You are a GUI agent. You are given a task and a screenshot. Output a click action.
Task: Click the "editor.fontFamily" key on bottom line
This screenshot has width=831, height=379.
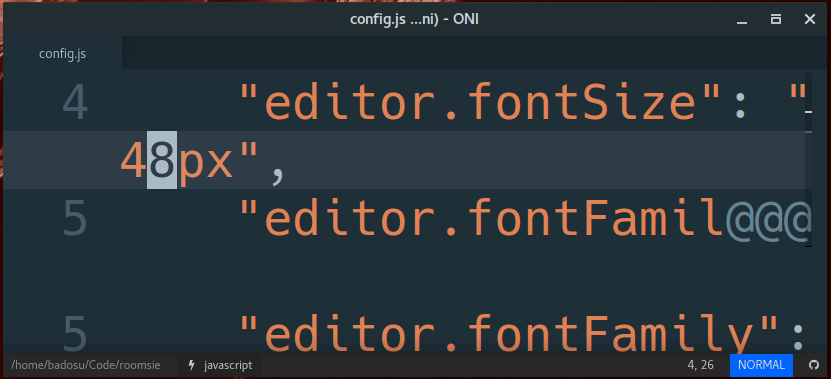click(508, 334)
